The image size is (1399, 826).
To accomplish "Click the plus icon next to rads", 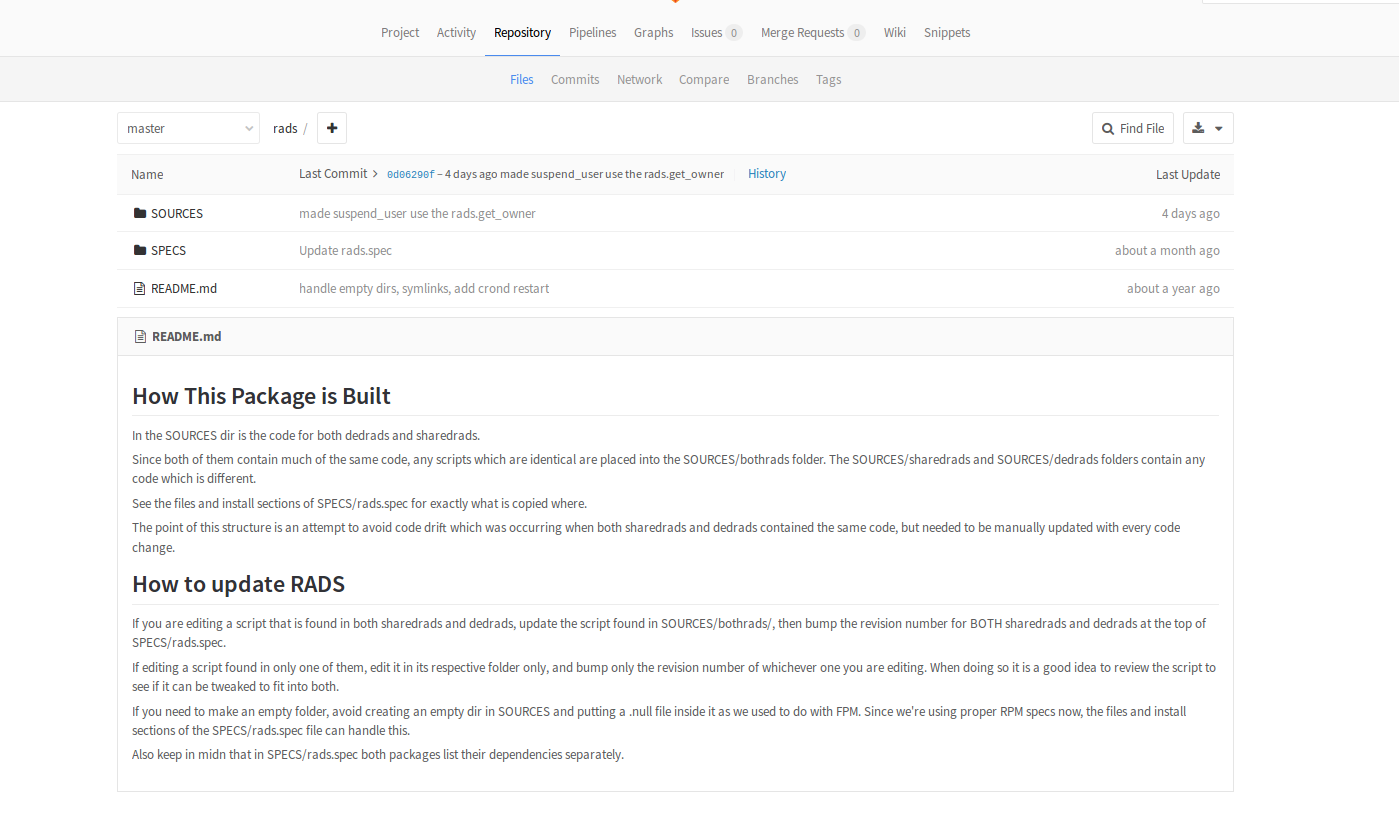I will (x=332, y=128).
